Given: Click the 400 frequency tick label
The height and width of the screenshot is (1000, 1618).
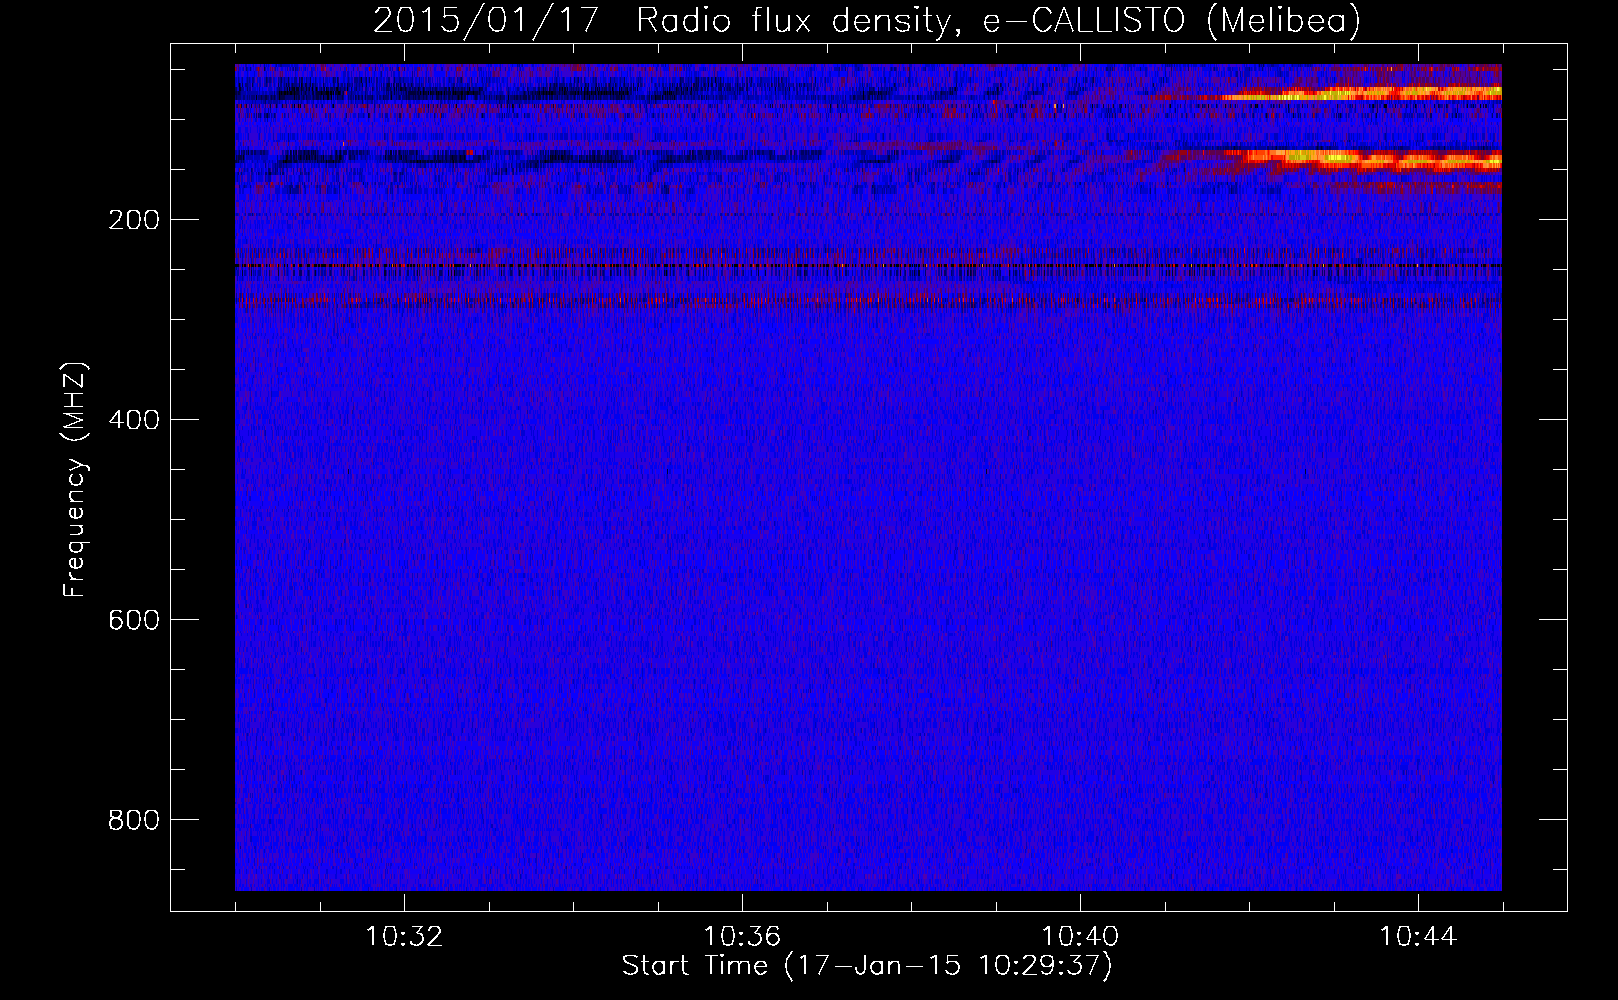Looking at the screenshot, I should click(x=133, y=420).
